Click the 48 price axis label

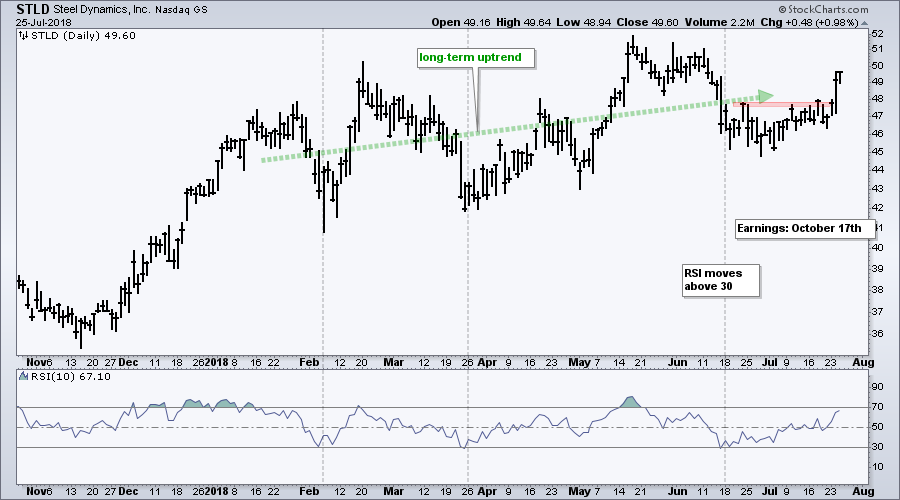[878, 98]
